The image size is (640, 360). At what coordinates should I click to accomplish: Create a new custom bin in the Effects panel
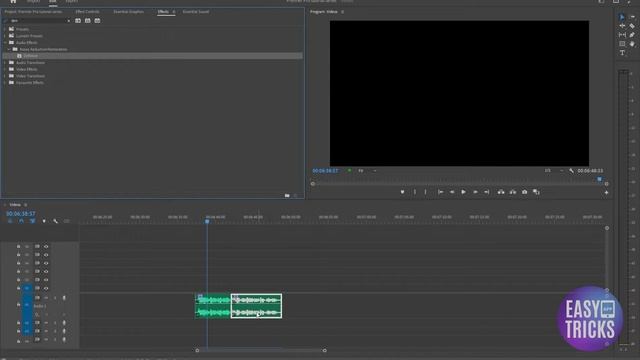click(287, 196)
